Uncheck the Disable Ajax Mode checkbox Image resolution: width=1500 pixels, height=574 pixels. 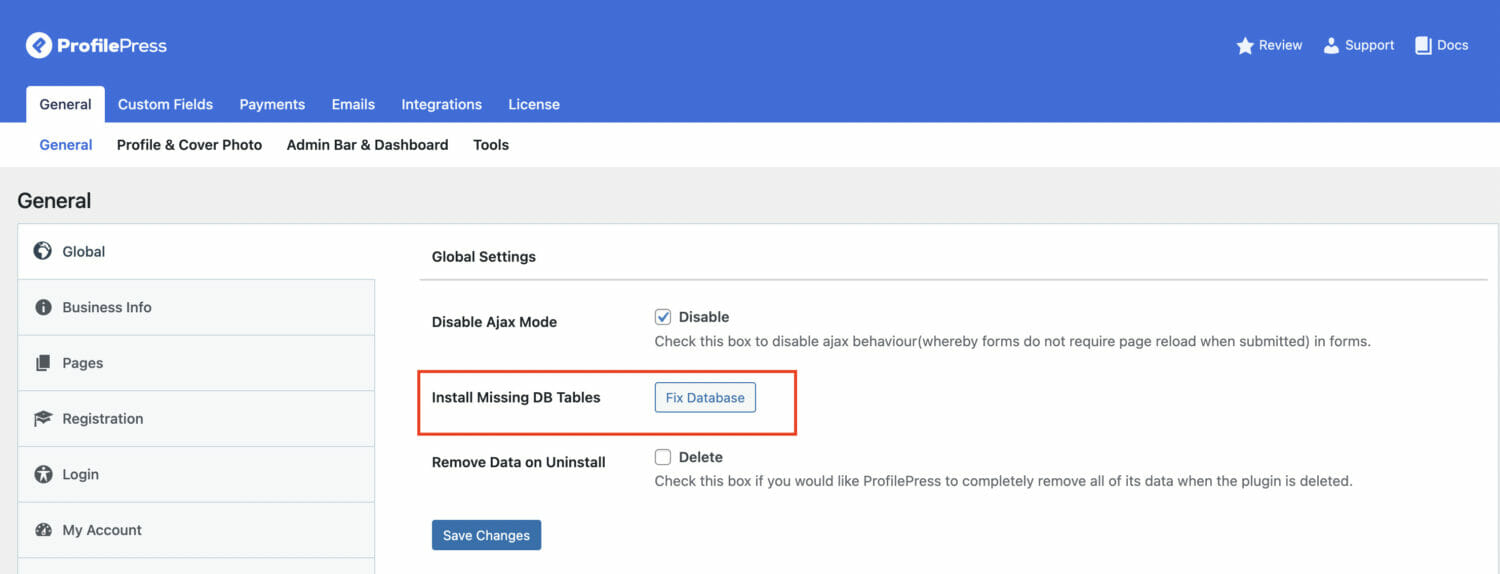(663, 317)
